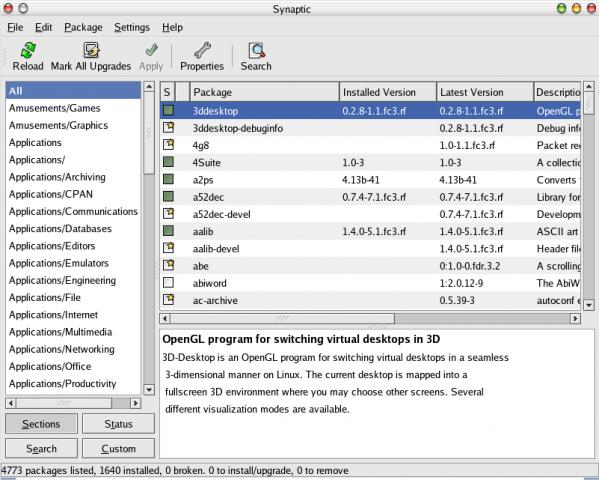Open the Help menu
Image resolution: width=599 pixels, height=480 pixels.
point(172,28)
